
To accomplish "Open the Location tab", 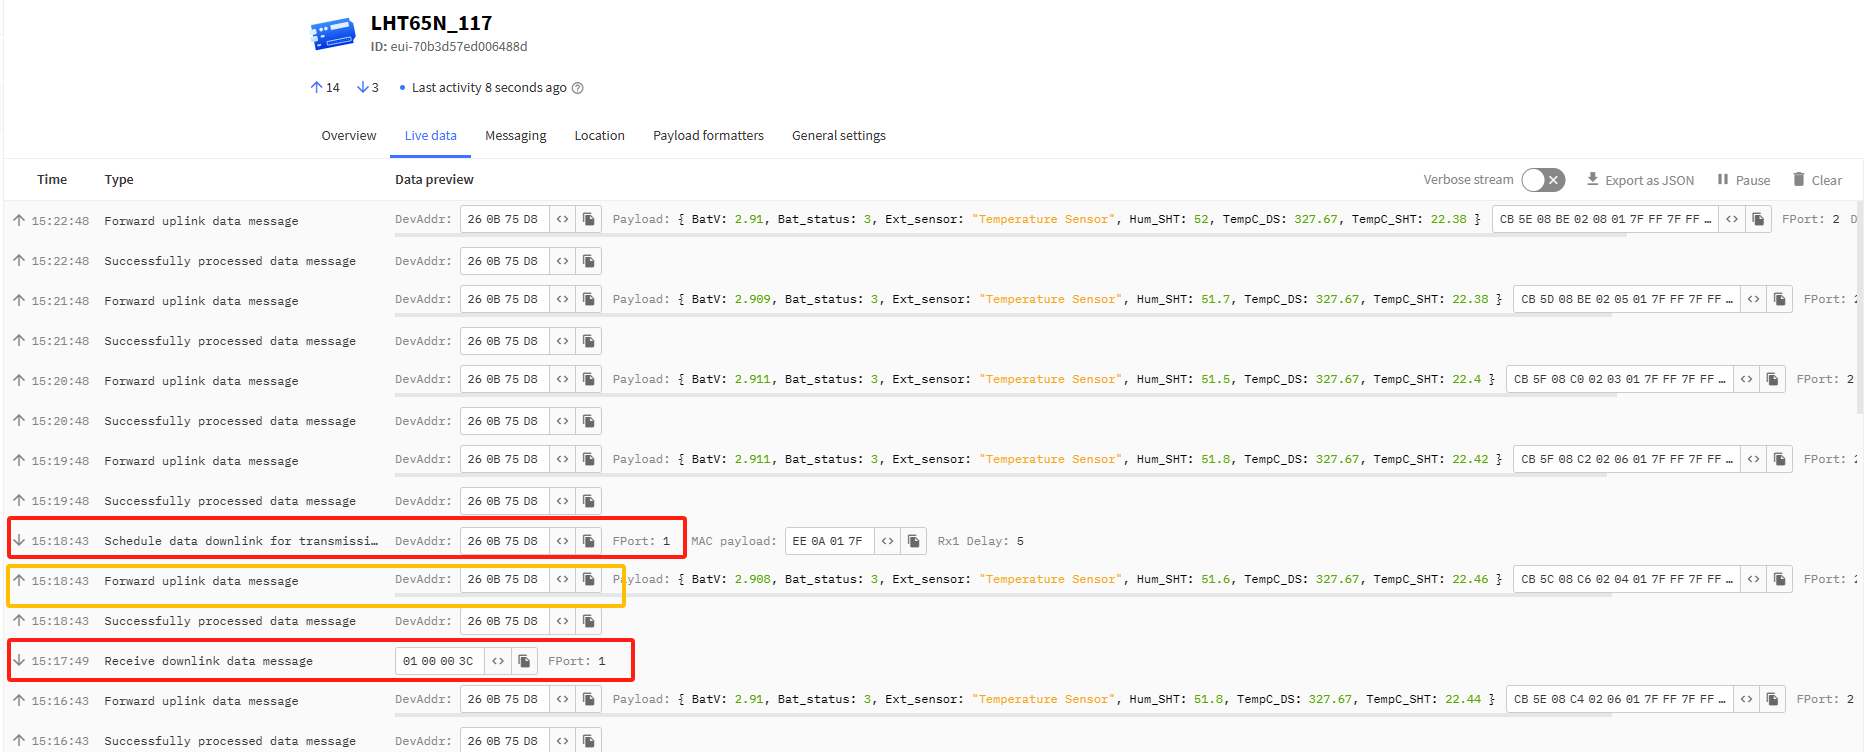I will pyautogui.click(x=599, y=136).
